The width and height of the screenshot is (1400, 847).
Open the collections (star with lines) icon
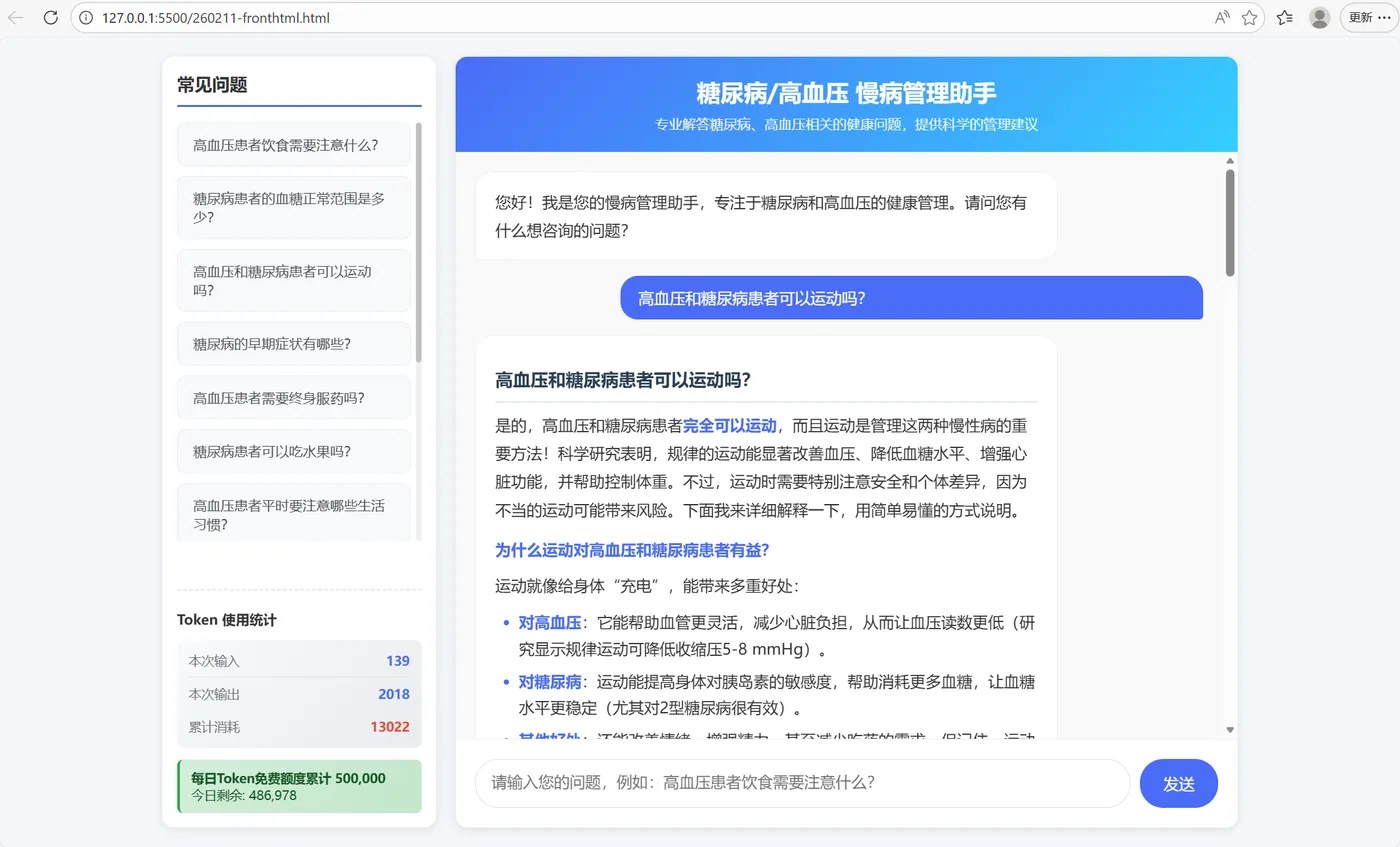click(x=1284, y=17)
